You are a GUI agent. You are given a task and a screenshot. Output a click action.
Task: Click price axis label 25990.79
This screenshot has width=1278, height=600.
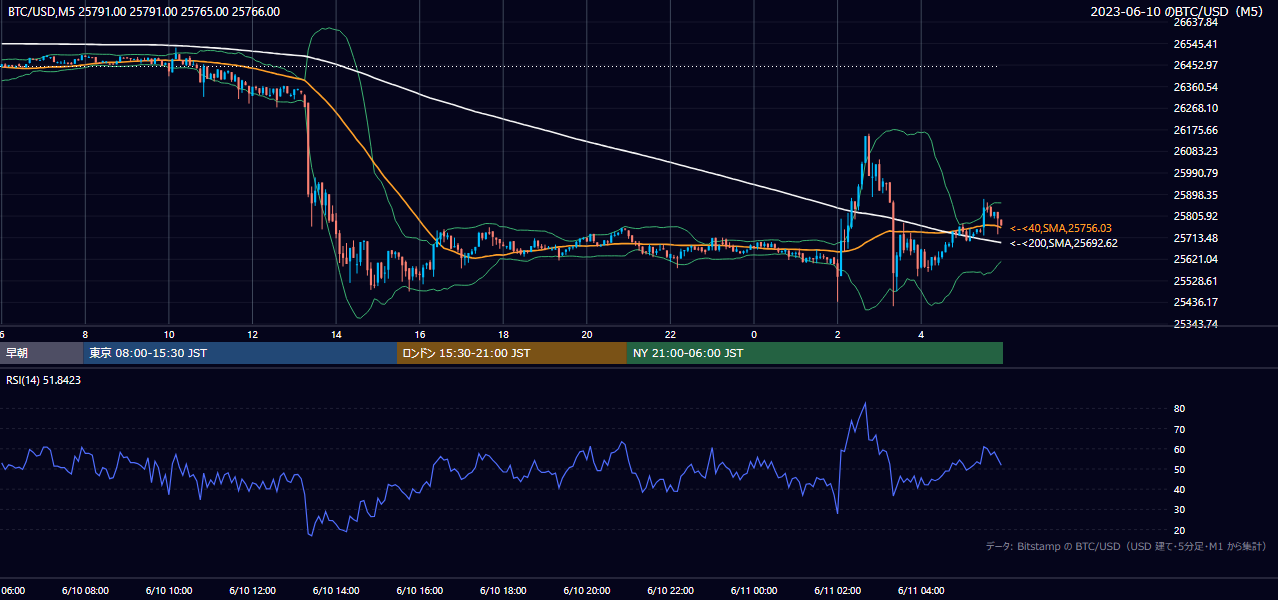pos(1195,173)
